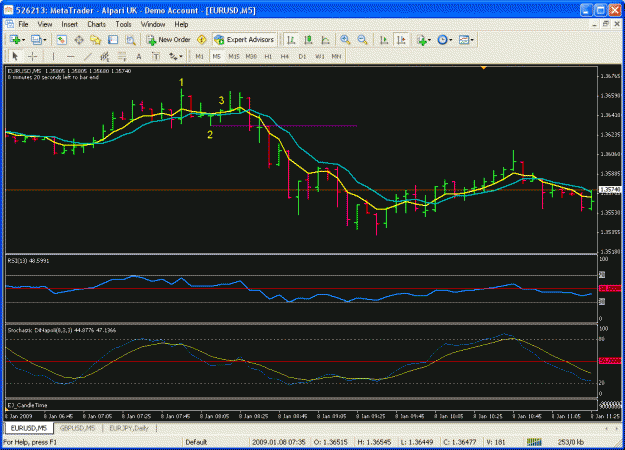The width and height of the screenshot is (625, 450).
Task: Launch the Strategy Tester magnifier icon
Action: (130, 39)
